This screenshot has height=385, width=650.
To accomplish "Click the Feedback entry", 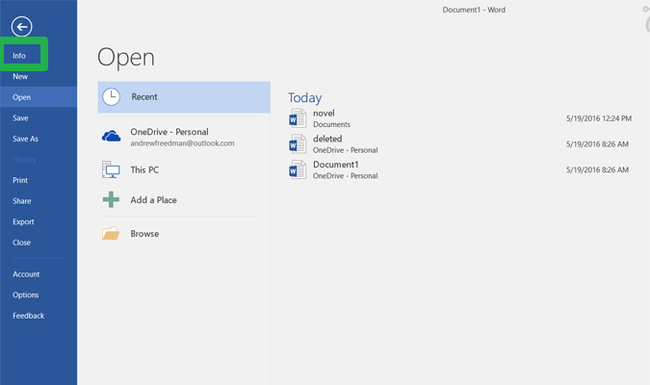I will pyautogui.click(x=28, y=315).
